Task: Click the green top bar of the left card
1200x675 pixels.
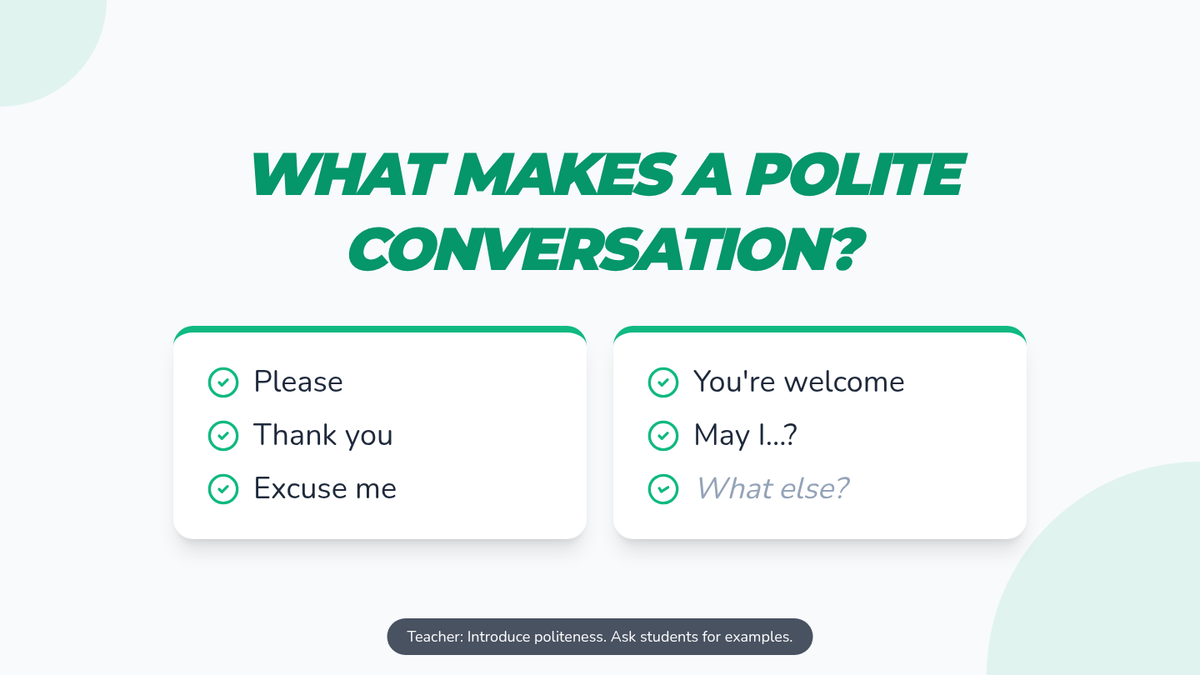Action: coord(380,329)
